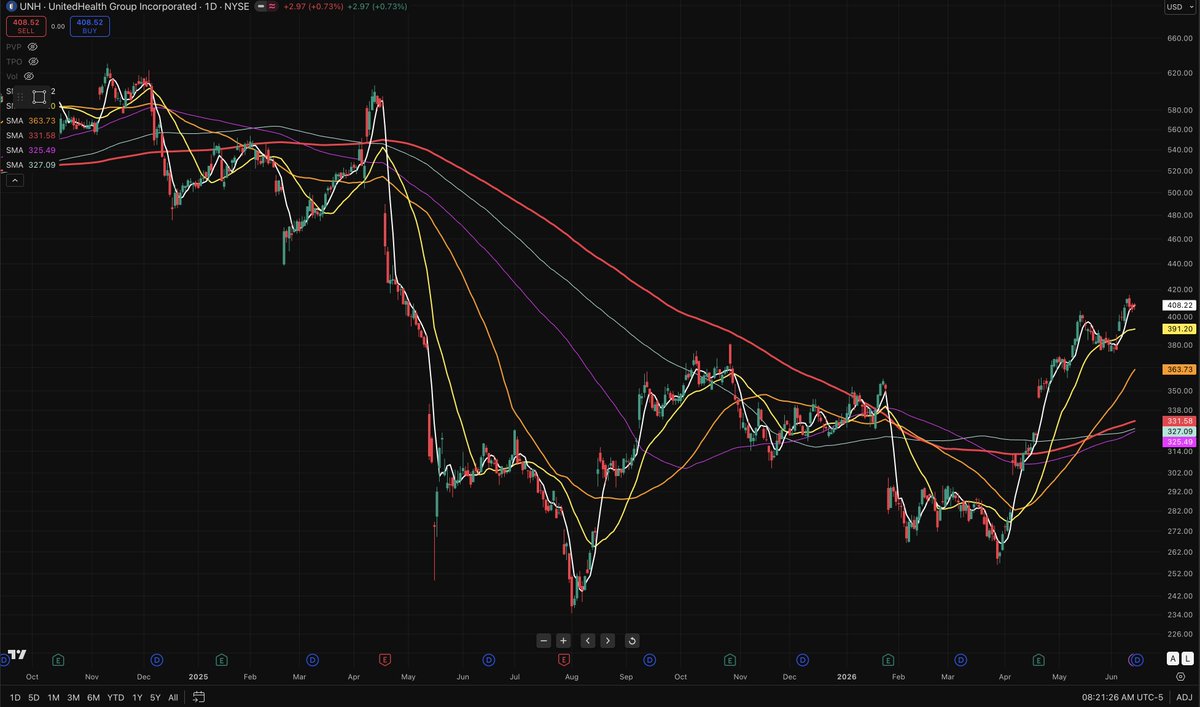The image size is (1200, 707).
Task: Click the dividend marker in March 2025
Action: tap(312, 660)
